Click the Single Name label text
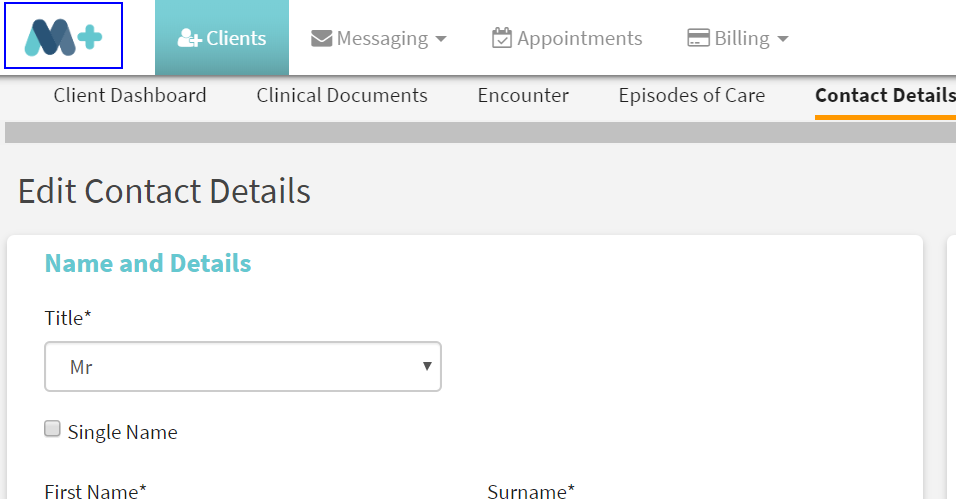This screenshot has width=956, height=499. [123, 433]
